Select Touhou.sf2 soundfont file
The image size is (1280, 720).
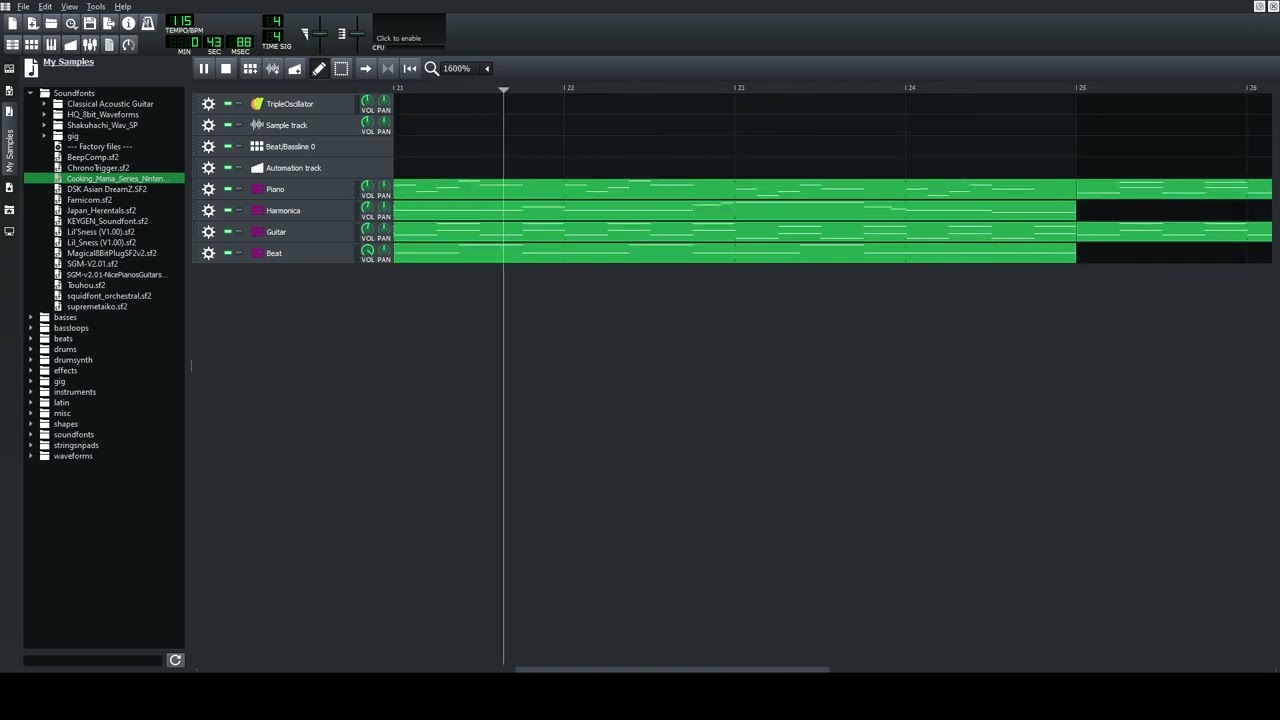point(86,285)
